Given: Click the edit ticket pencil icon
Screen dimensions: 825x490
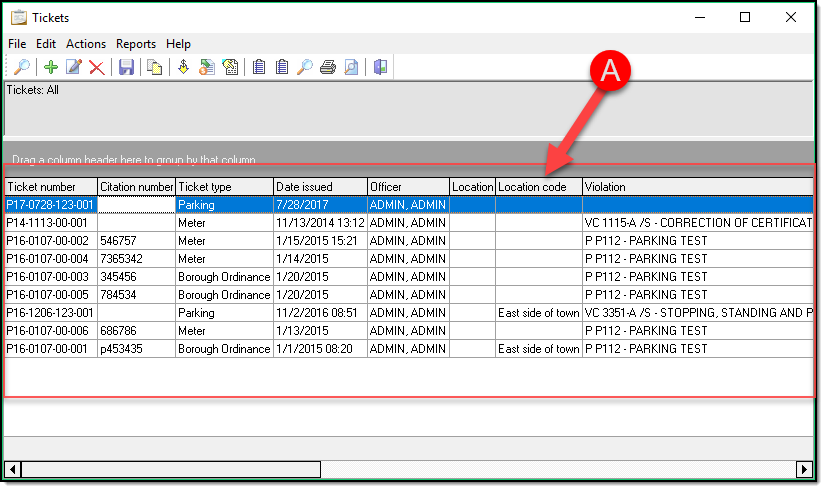Looking at the screenshot, I should [x=74, y=67].
